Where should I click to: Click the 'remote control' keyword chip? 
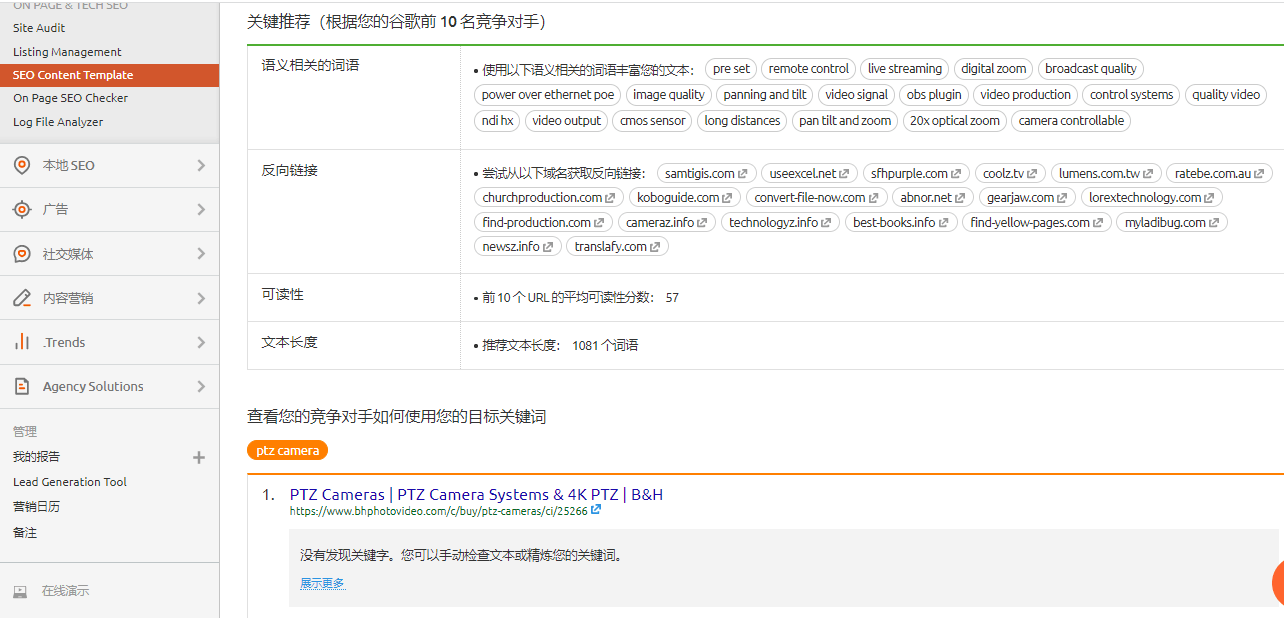(x=808, y=69)
